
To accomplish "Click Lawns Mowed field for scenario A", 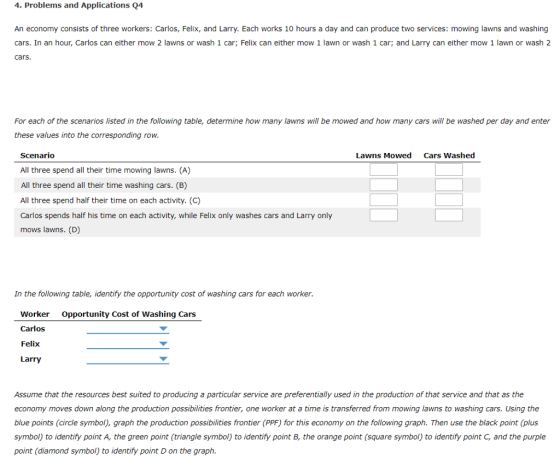I will [384, 170].
